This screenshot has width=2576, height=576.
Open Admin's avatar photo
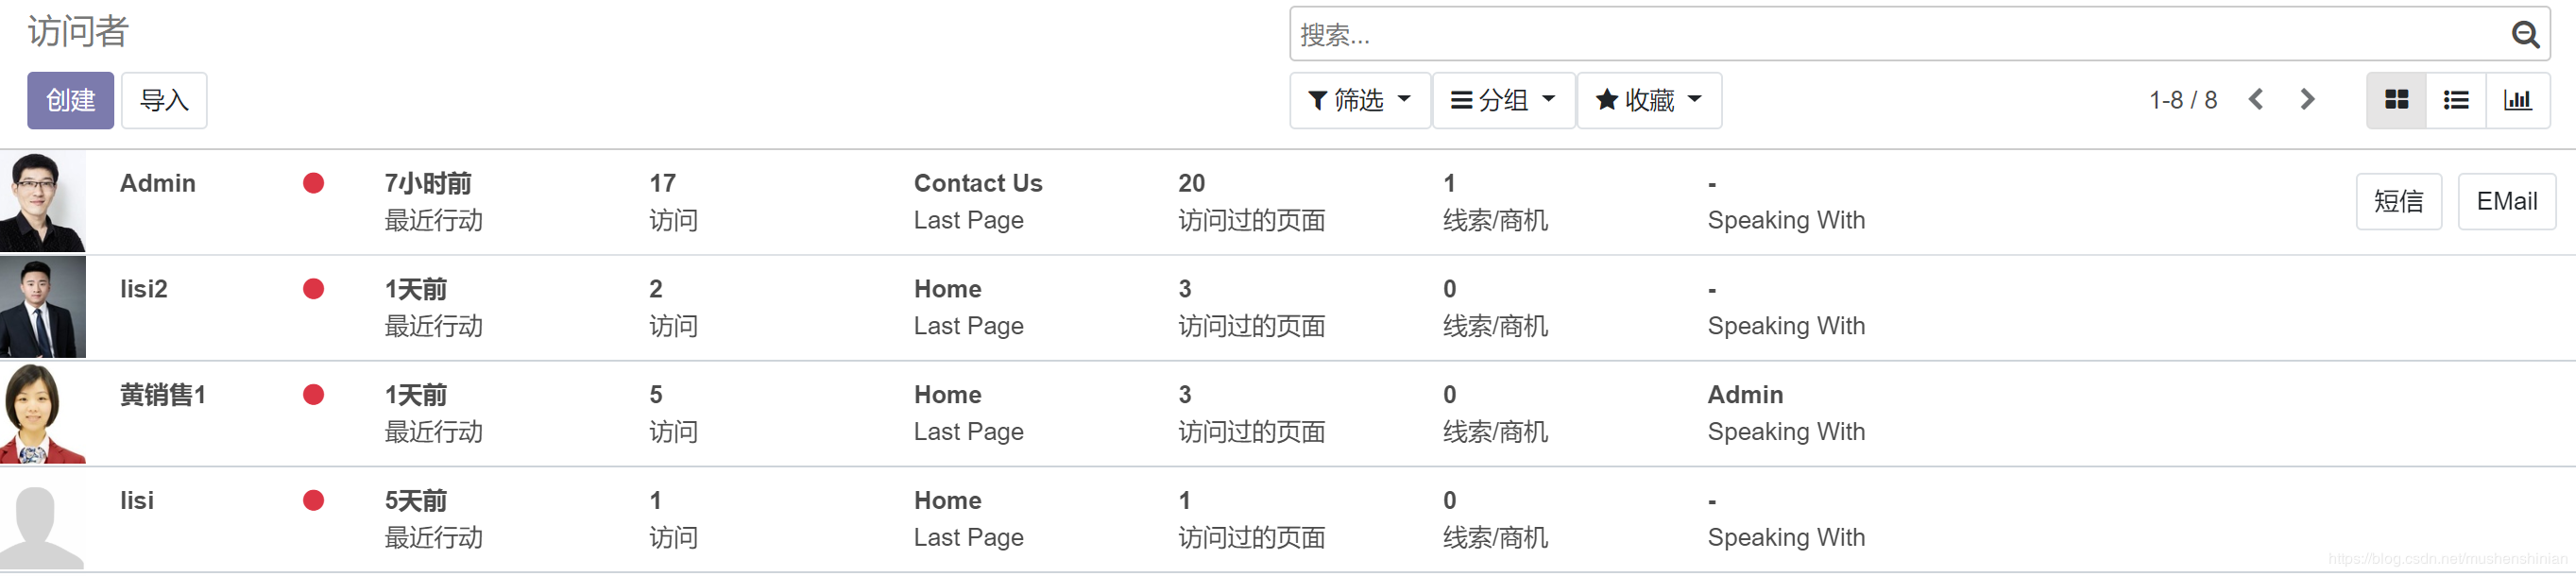(x=43, y=202)
